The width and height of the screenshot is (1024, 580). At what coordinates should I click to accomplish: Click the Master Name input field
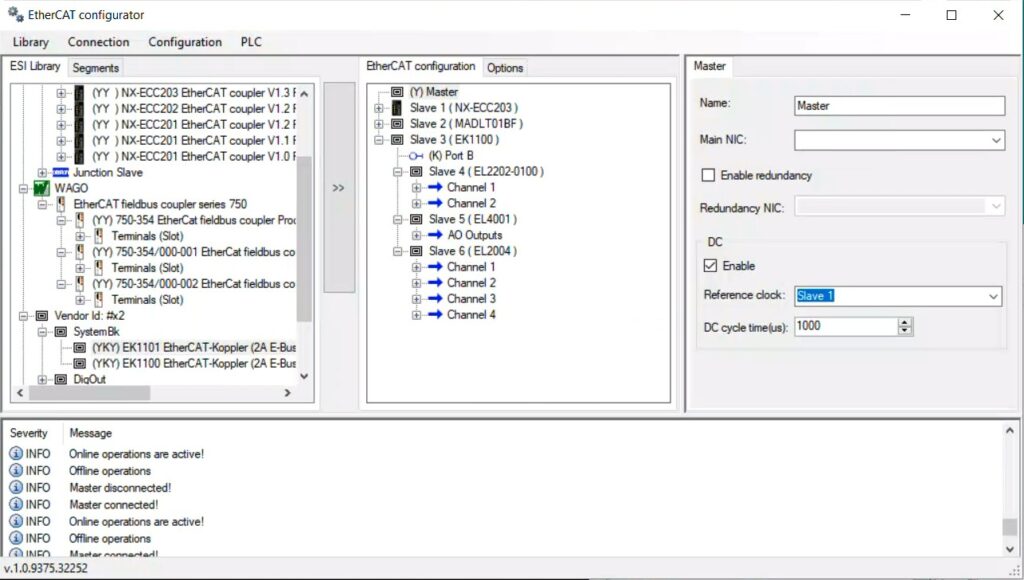coord(899,106)
